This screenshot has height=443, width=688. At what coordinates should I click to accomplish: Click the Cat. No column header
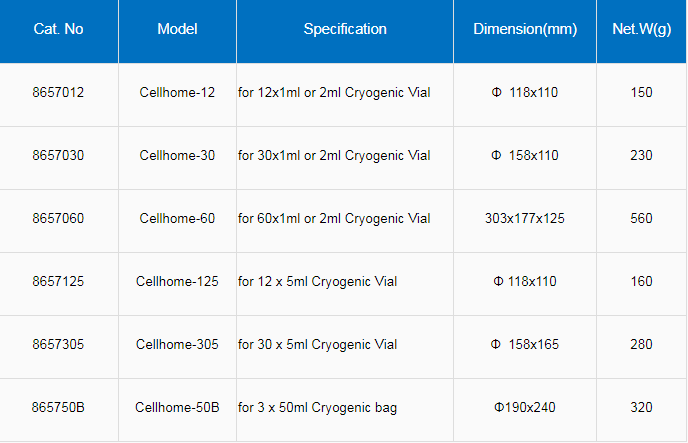58,29
